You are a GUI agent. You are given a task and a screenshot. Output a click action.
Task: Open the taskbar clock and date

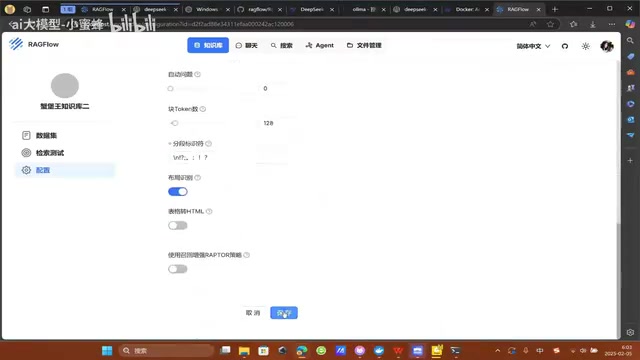[x=619, y=351]
